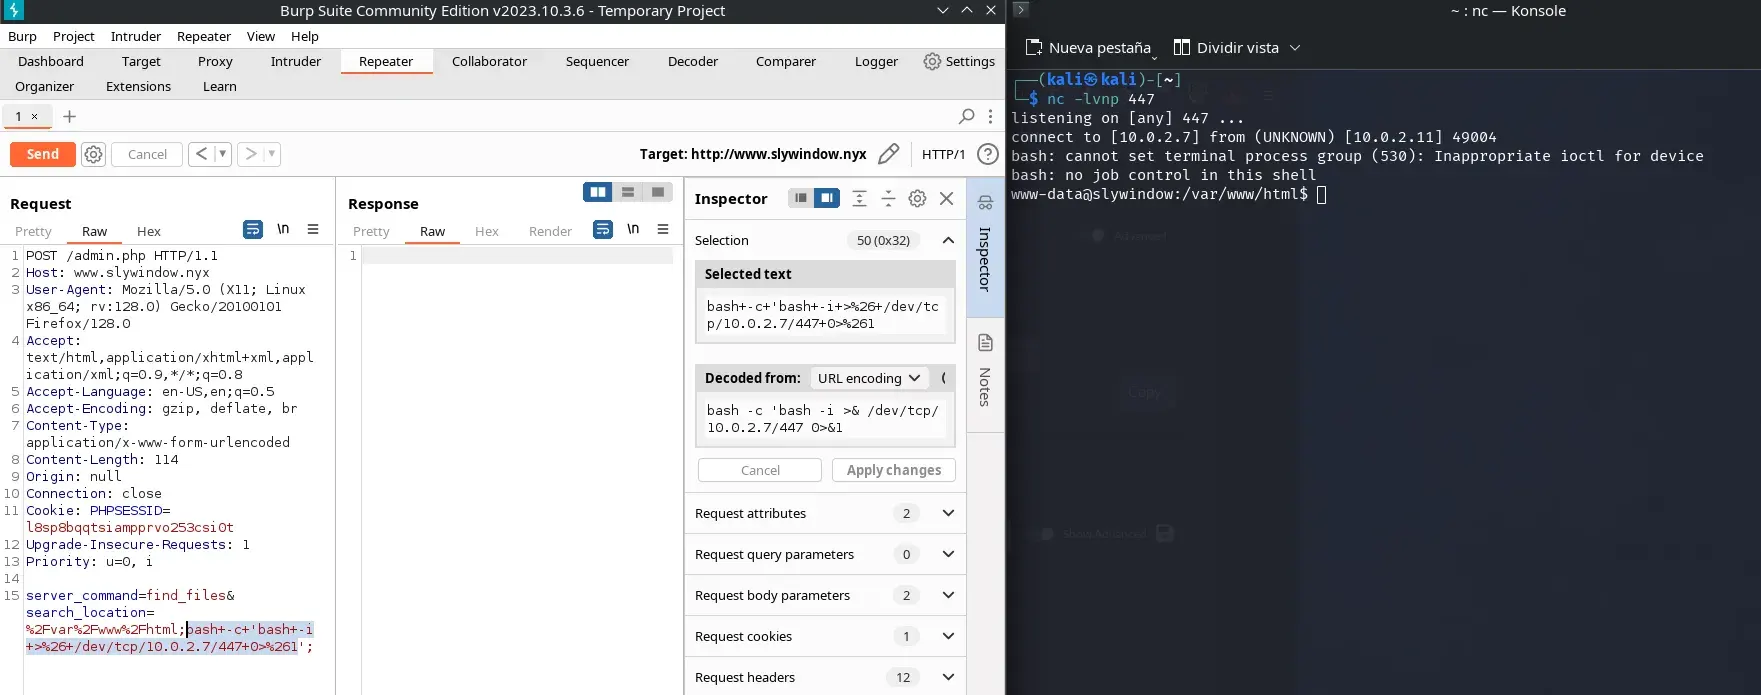
Task: Open a new tab in Konsole (Nueva pestaña)
Action: point(1088,48)
